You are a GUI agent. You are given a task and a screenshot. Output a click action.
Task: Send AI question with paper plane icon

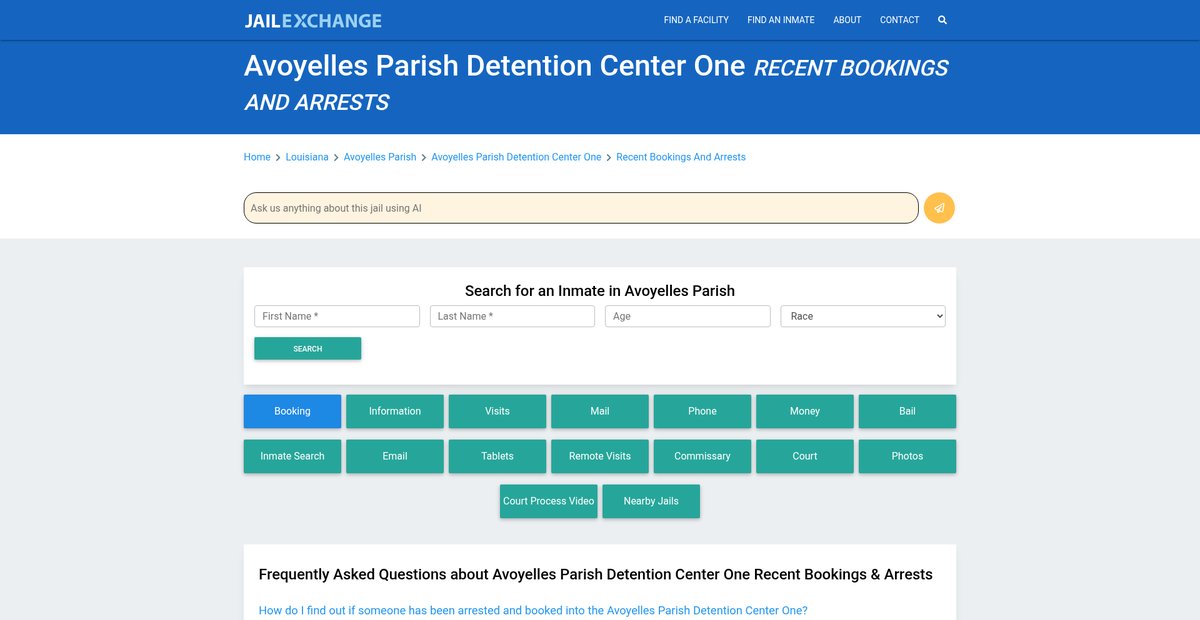pyautogui.click(x=939, y=208)
